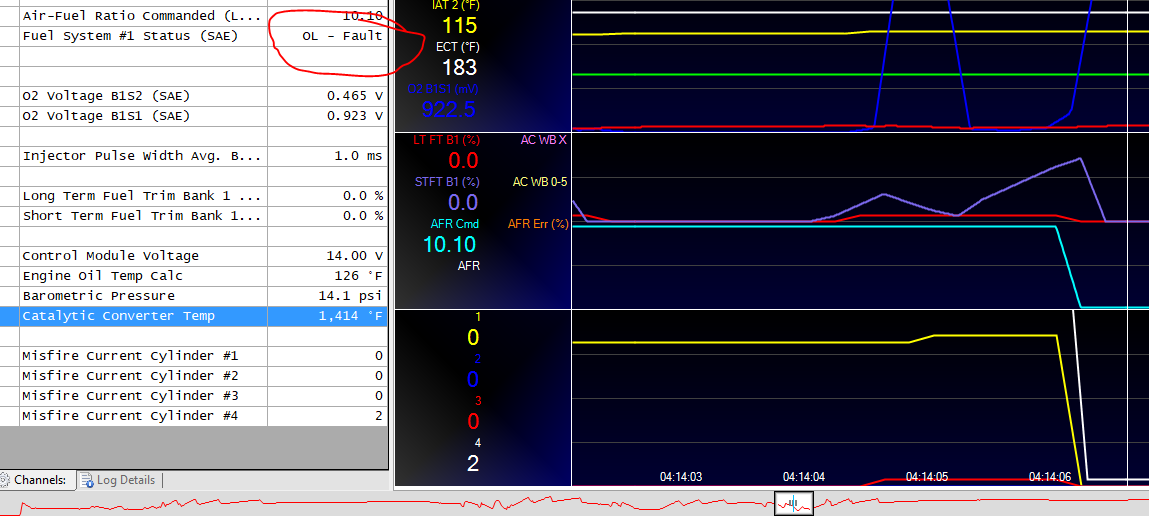Click the 126 °F oil temp value
This screenshot has width=1149, height=516.
[x=358, y=276]
